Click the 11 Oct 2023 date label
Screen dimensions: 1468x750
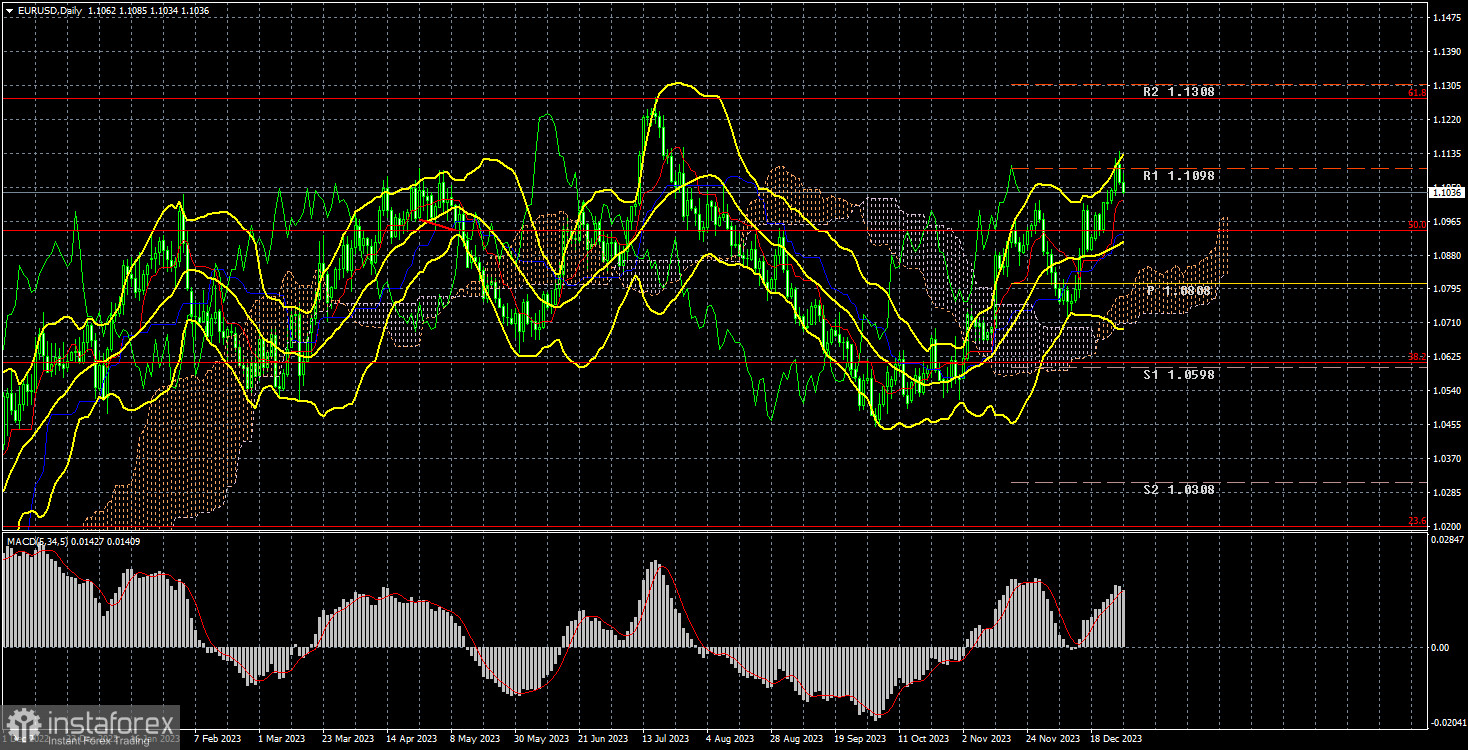pos(923,739)
